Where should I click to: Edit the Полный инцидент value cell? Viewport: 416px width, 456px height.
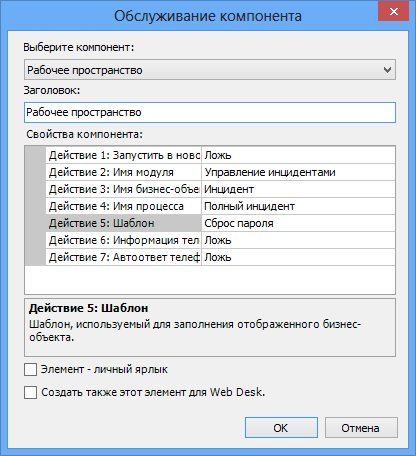298,206
